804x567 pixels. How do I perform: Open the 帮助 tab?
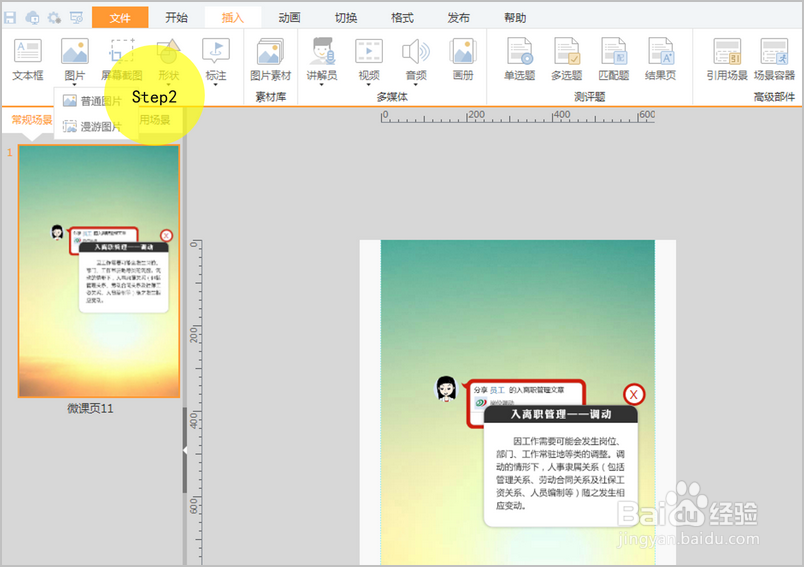[x=515, y=18]
